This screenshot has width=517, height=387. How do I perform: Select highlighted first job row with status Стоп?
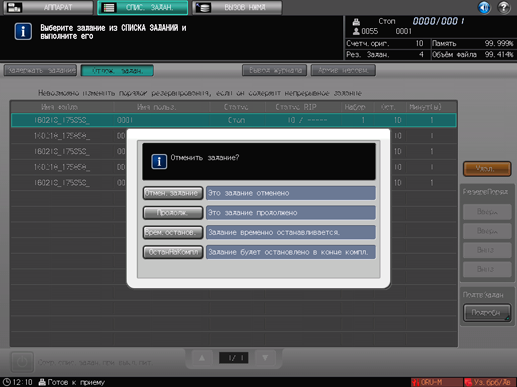[234, 120]
